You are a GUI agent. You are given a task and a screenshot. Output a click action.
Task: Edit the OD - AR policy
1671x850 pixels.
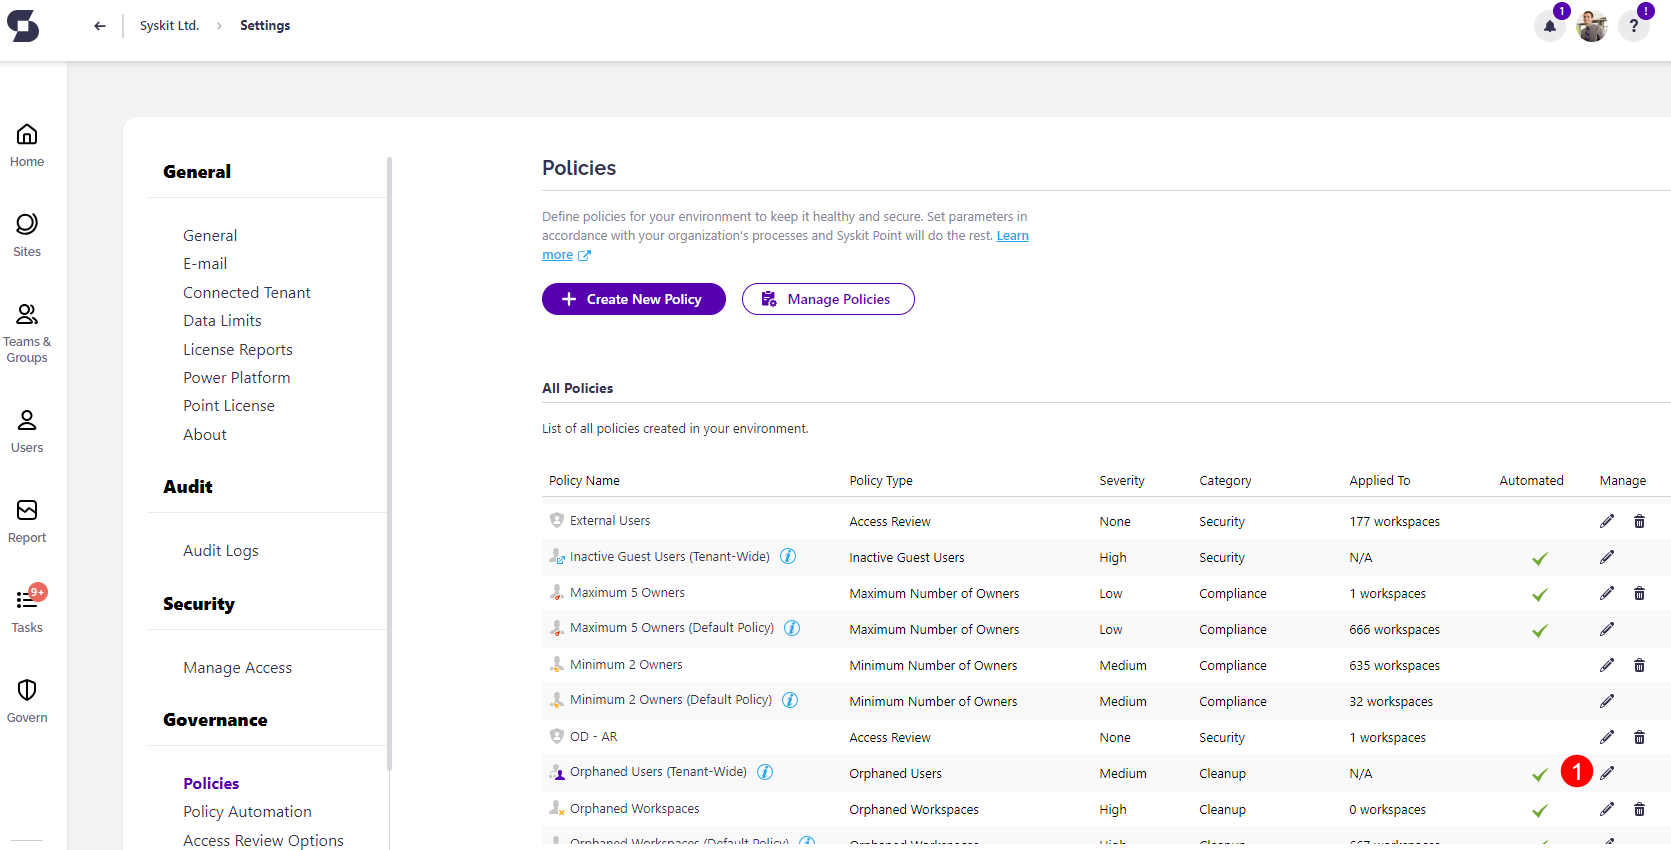tap(1607, 737)
